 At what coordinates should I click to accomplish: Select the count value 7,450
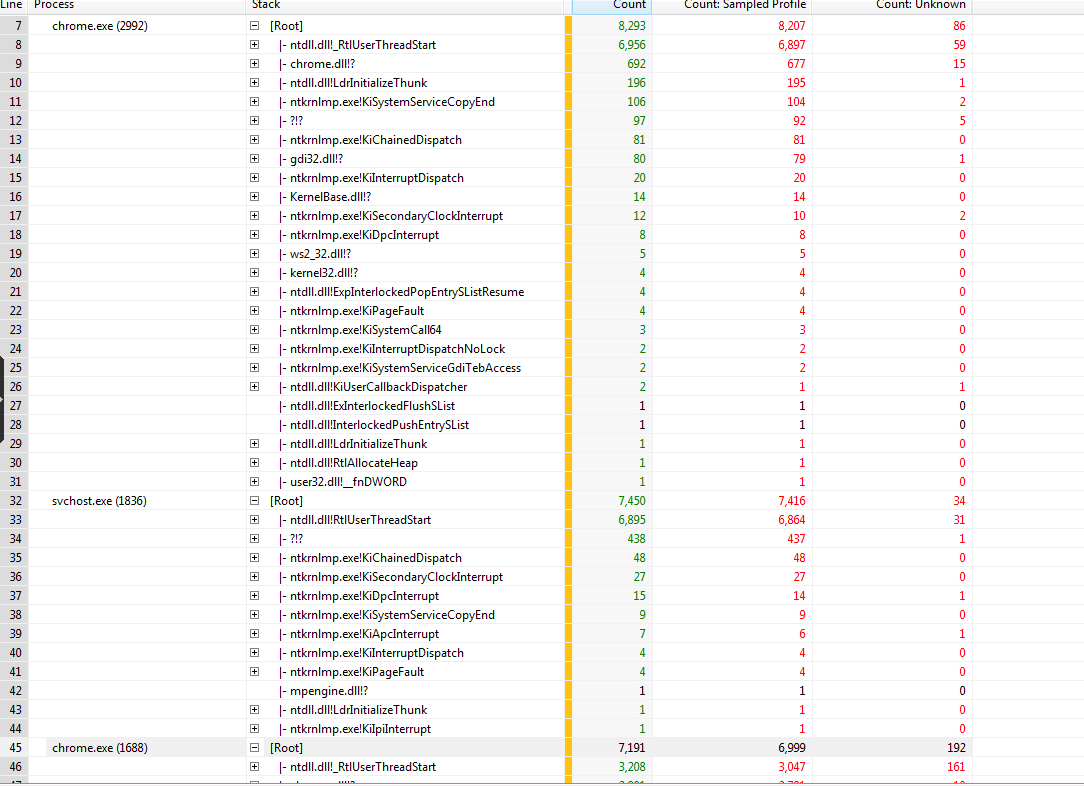(632, 501)
